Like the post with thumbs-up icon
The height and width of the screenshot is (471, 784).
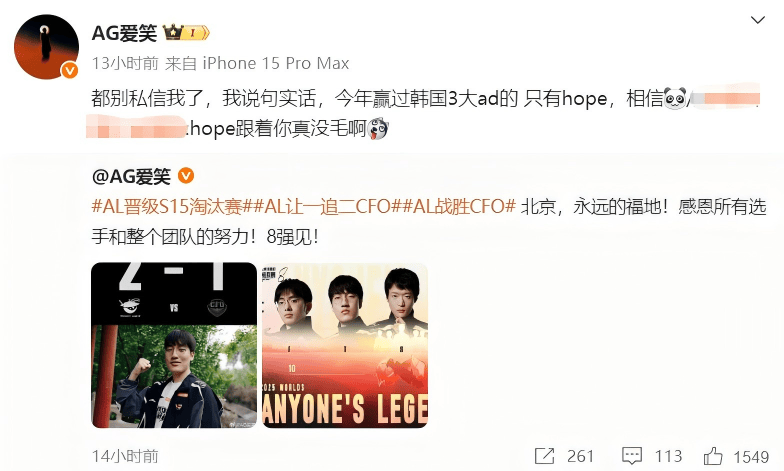pyautogui.click(x=713, y=456)
